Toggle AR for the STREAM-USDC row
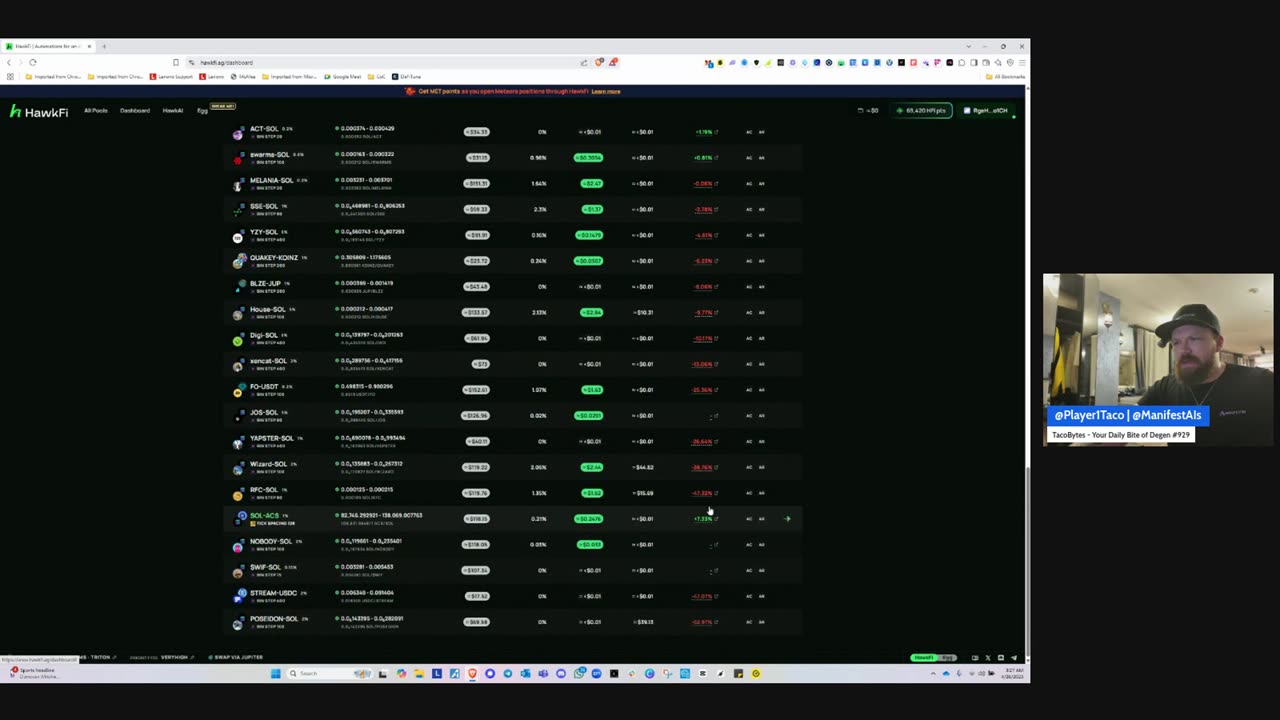Screen dimensions: 1280x720 click(x=761, y=596)
